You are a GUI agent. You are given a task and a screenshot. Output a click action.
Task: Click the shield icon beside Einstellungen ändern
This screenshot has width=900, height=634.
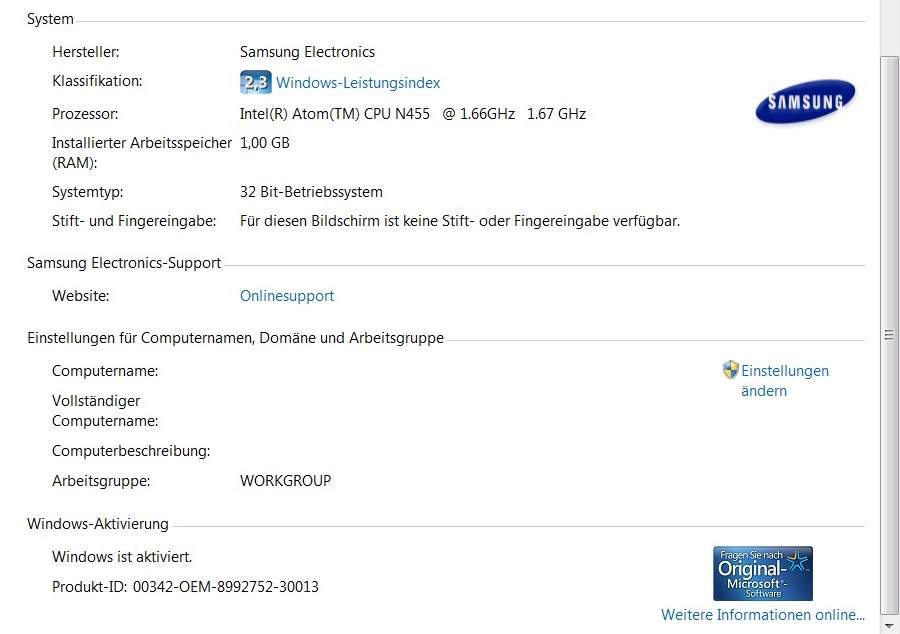pyautogui.click(x=730, y=369)
